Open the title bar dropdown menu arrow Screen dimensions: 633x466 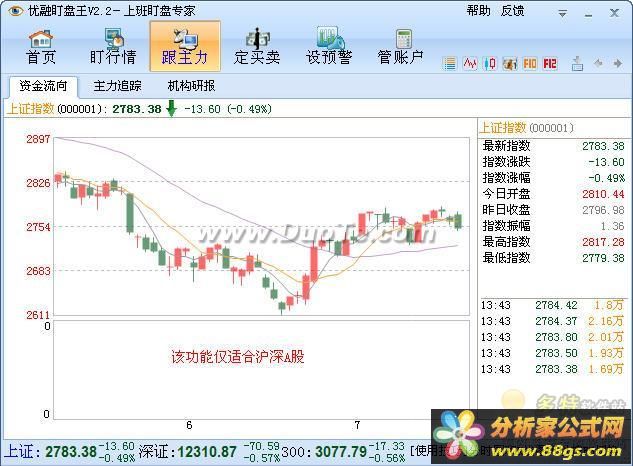[562, 13]
